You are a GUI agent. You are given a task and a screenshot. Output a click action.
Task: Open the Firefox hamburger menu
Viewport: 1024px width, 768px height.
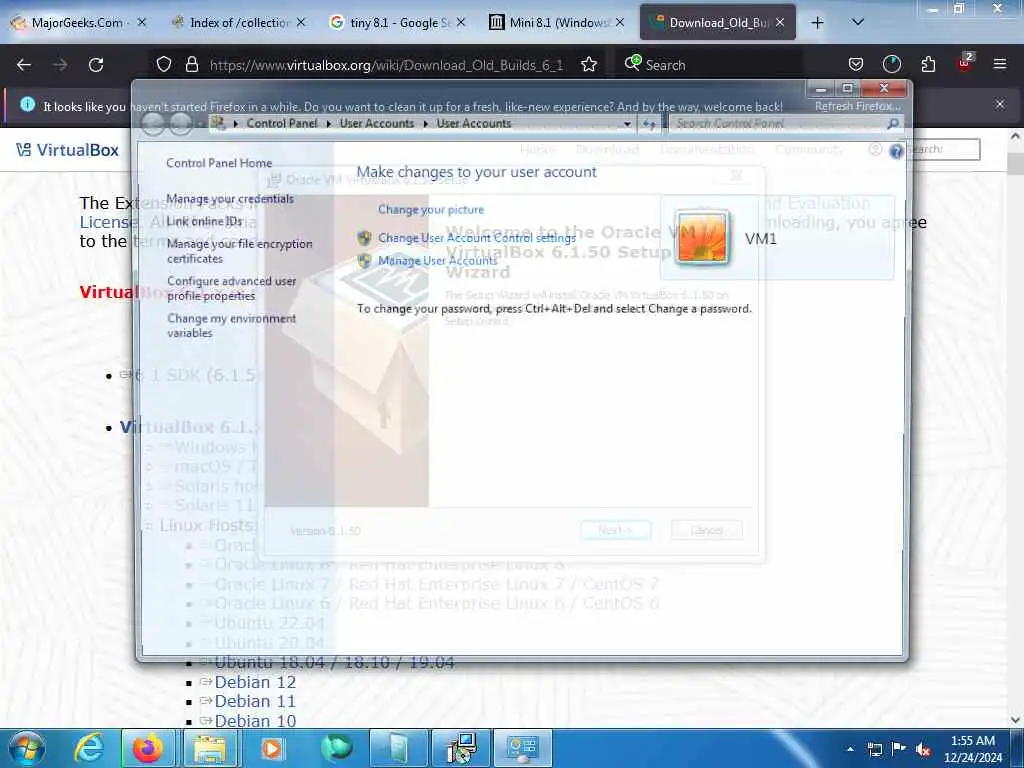(x=1000, y=64)
